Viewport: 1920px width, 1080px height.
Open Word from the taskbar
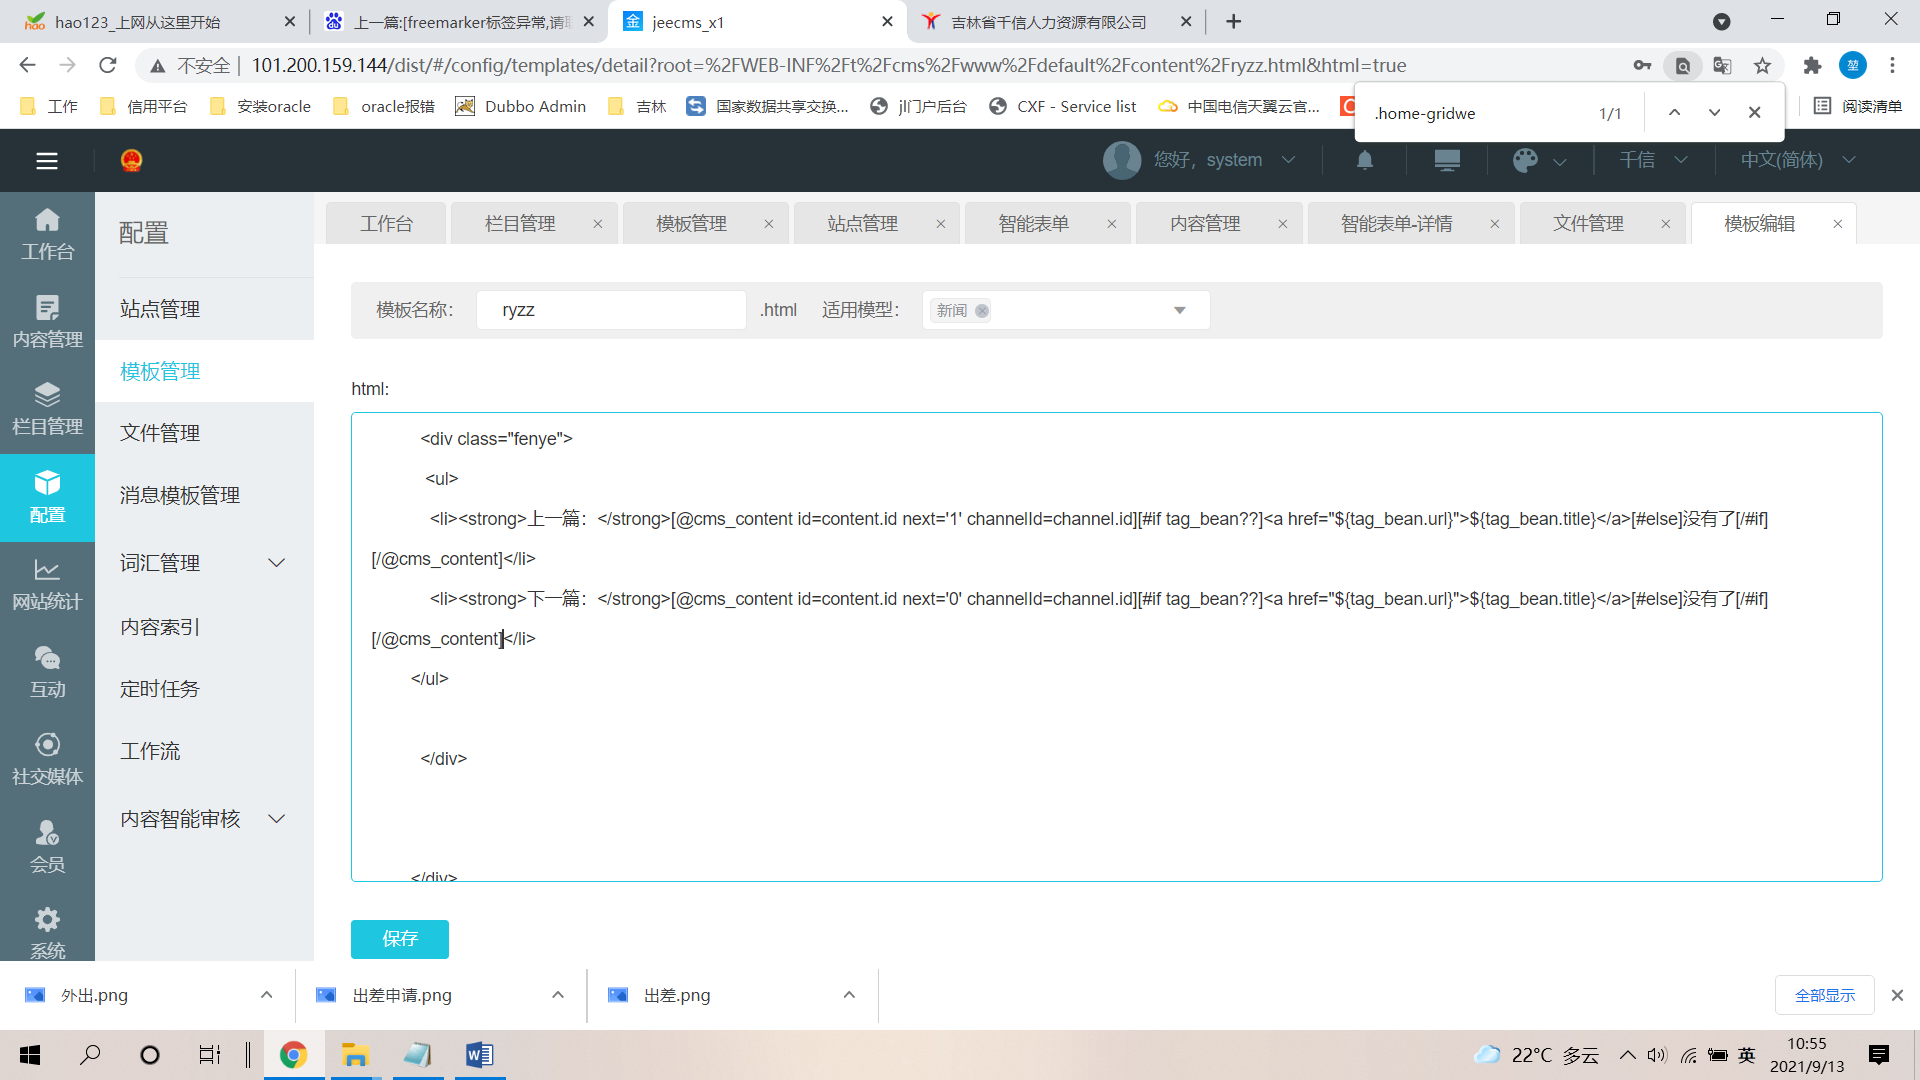point(479,1055)
